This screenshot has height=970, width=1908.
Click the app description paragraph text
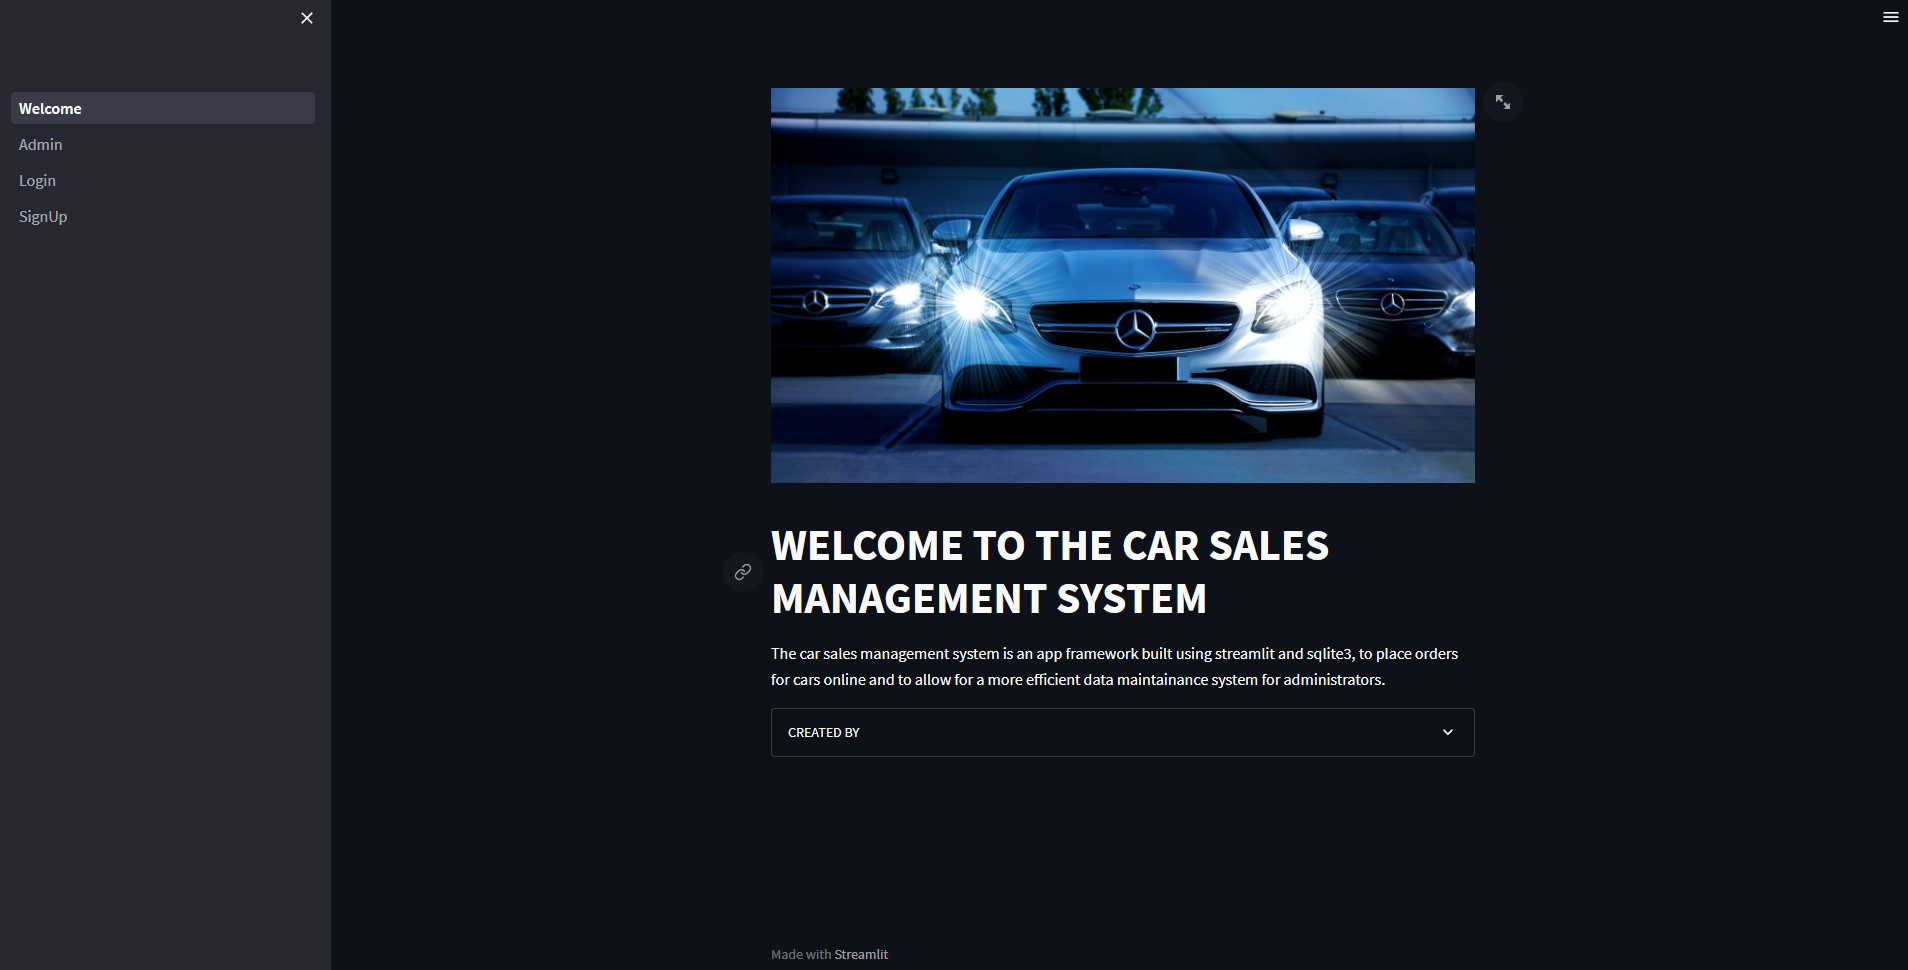[x=1114, y=666]
